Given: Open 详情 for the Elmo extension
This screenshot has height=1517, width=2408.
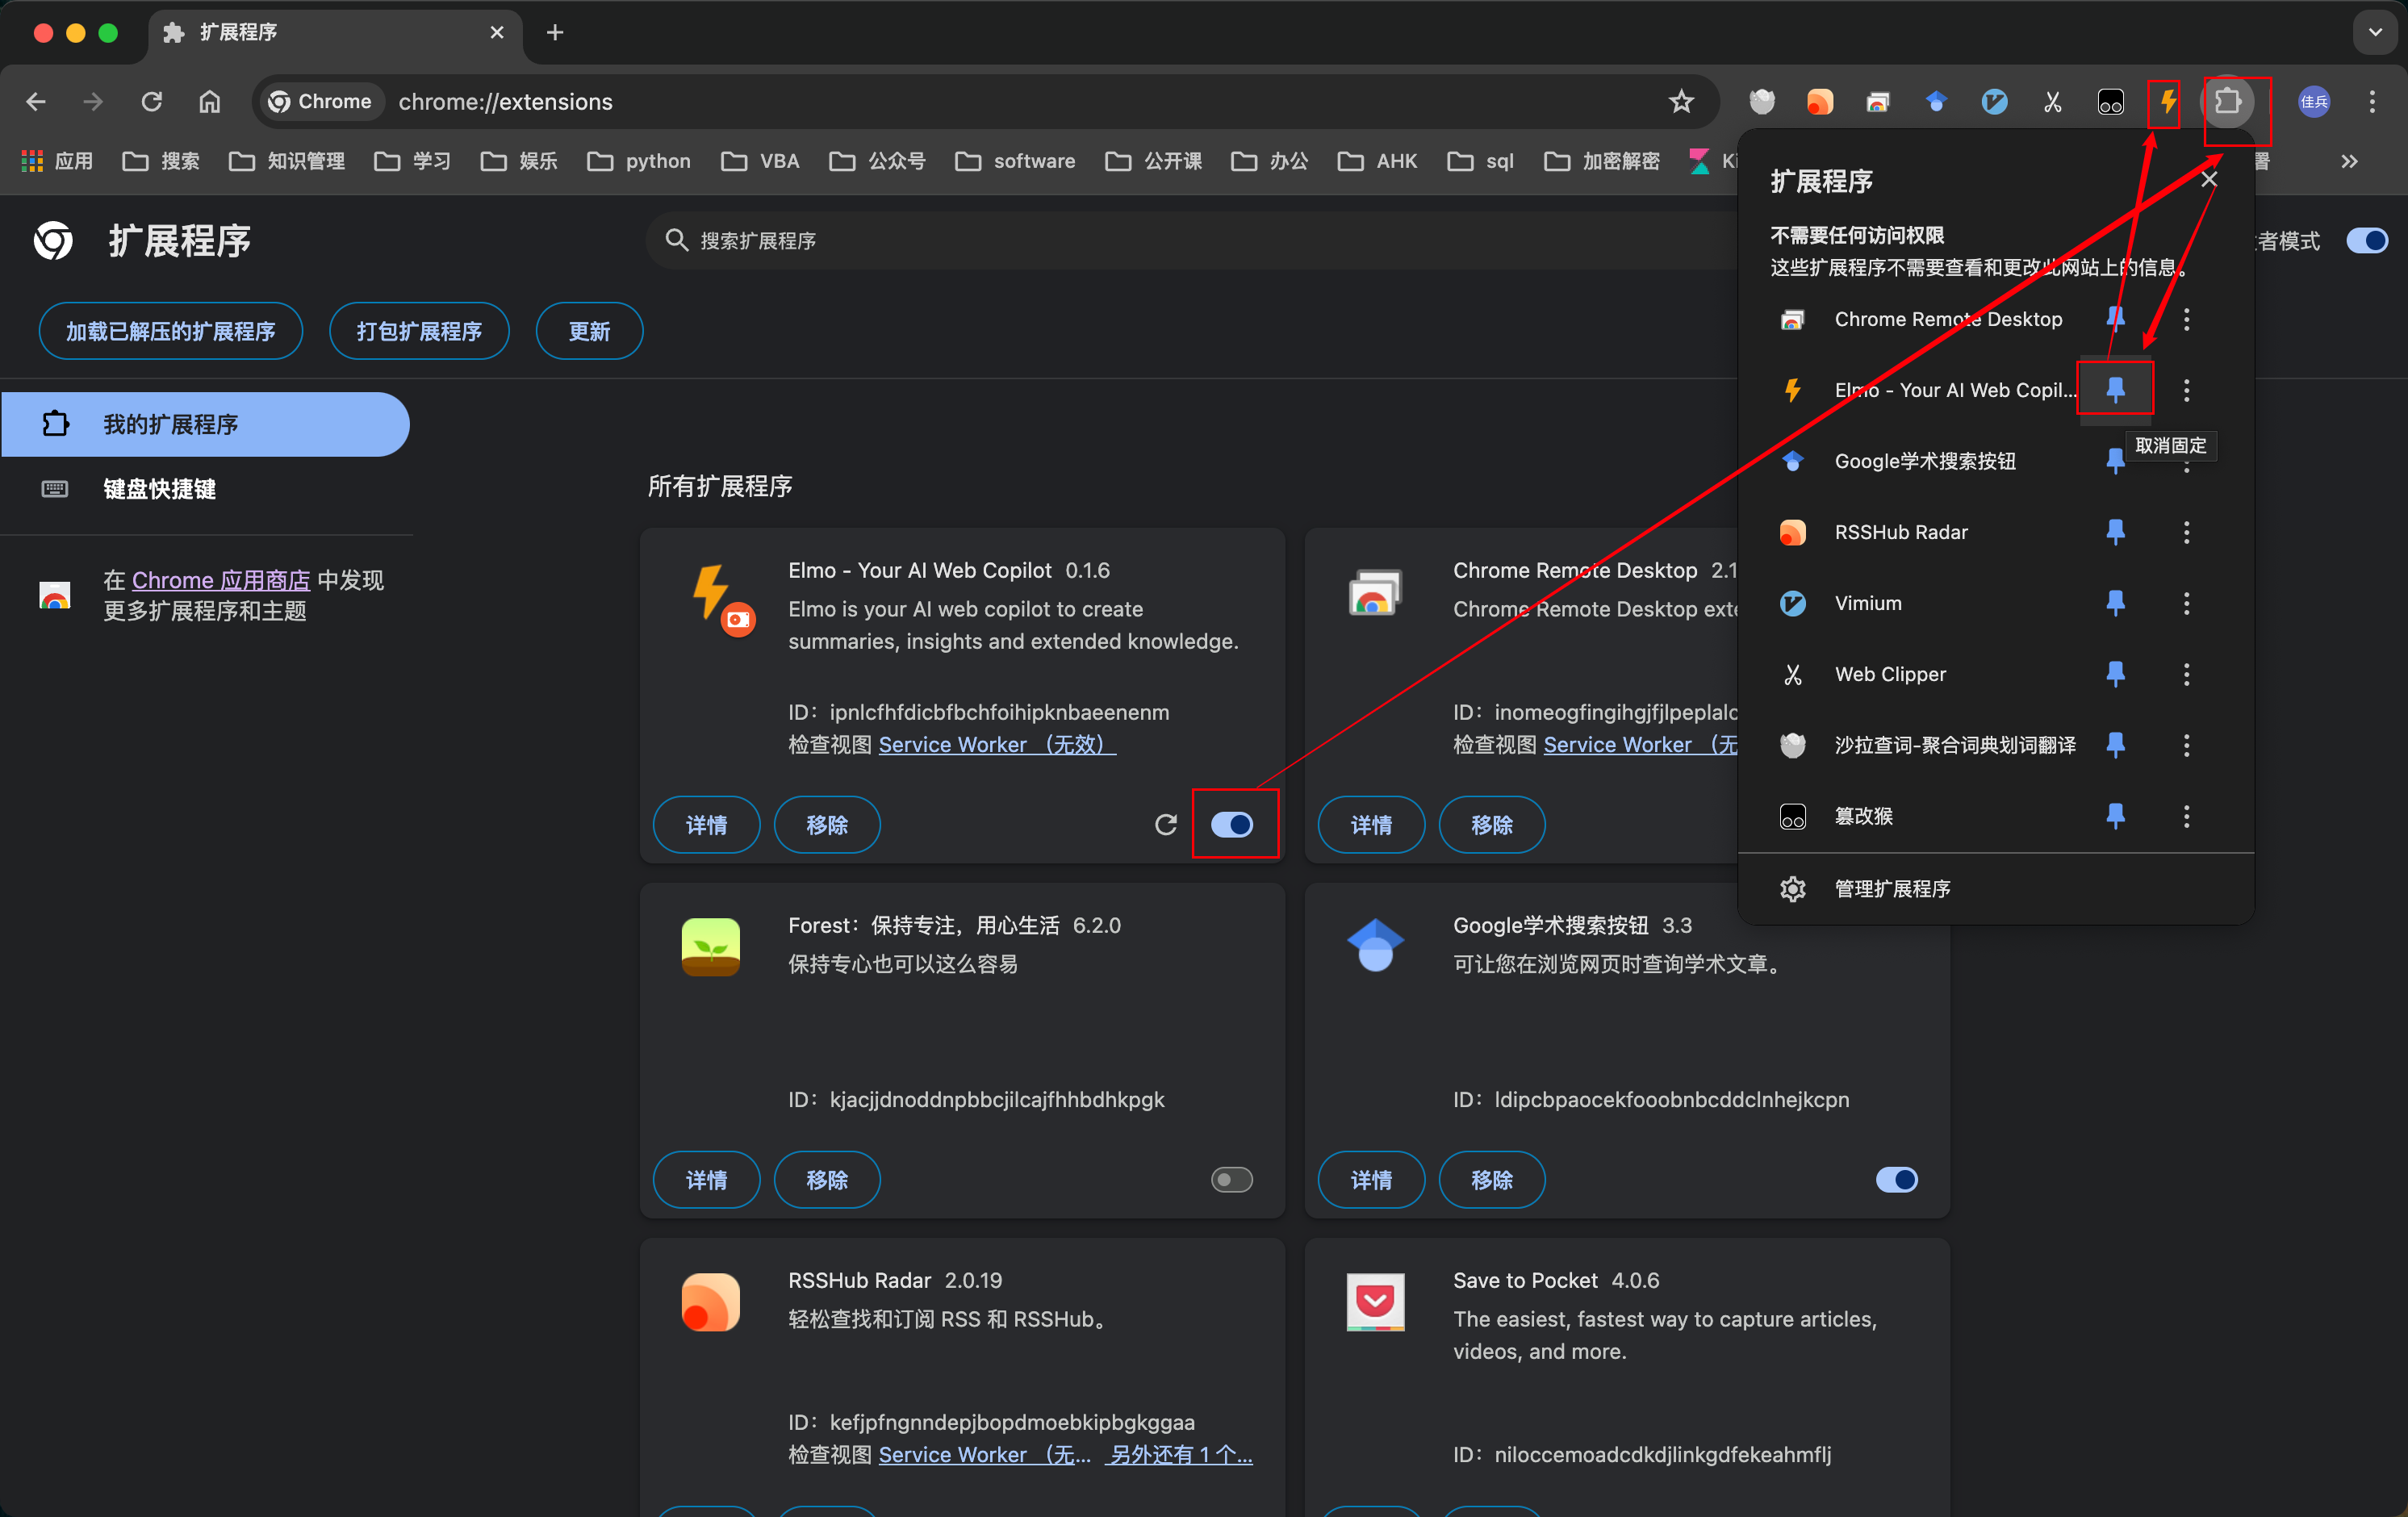Looking at the screenshot, I should [706, 824].
